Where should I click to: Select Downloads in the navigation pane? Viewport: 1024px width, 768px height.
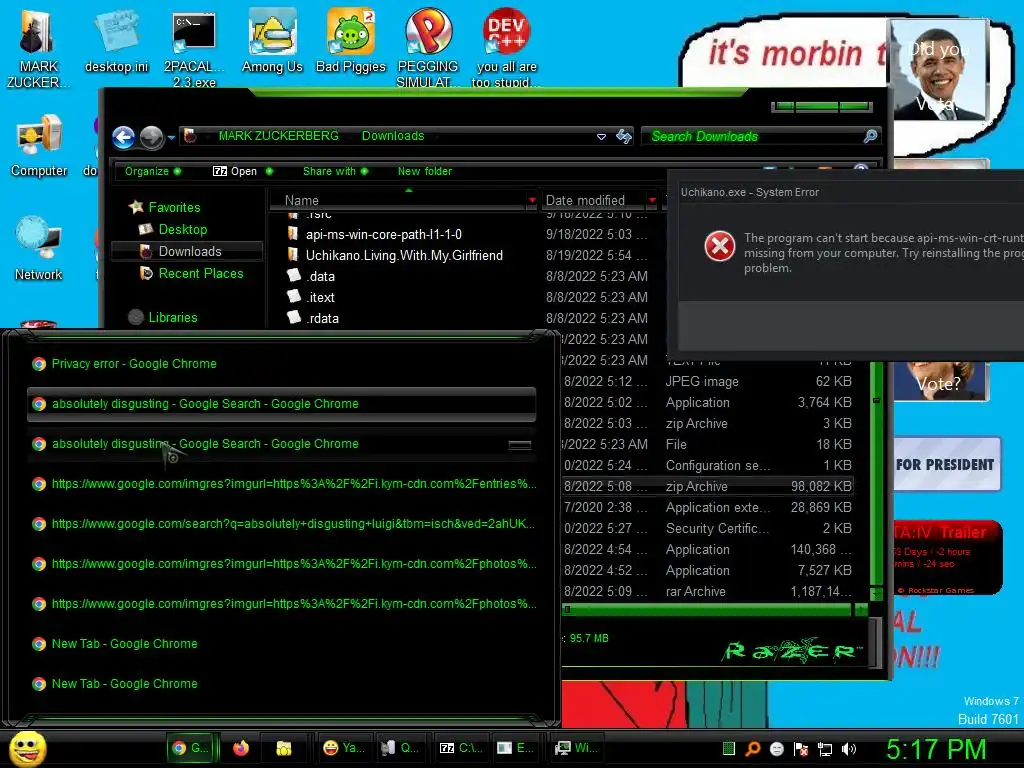187,251
